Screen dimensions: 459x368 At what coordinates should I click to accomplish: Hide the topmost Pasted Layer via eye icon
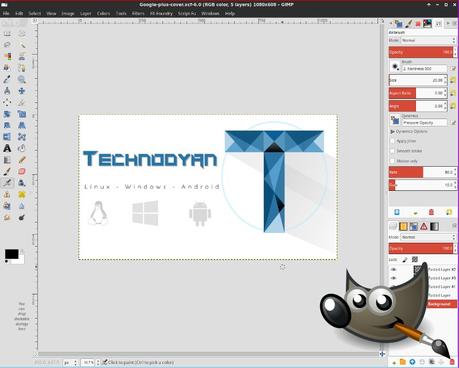tap(393, 269)
